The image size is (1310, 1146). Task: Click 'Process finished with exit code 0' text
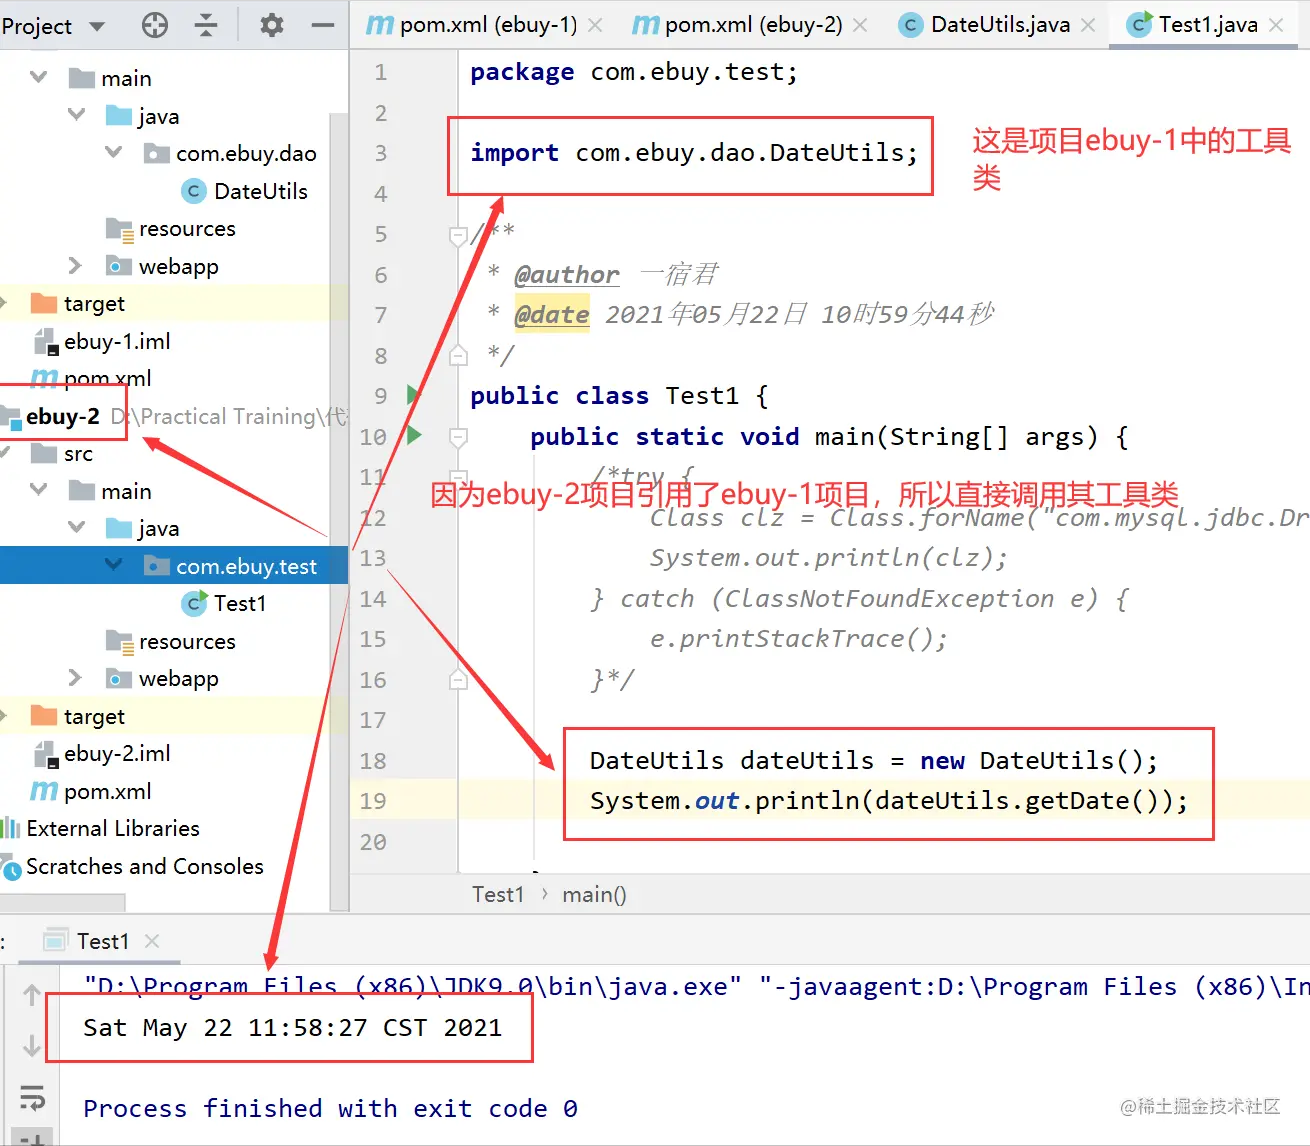coord(330,1109)
